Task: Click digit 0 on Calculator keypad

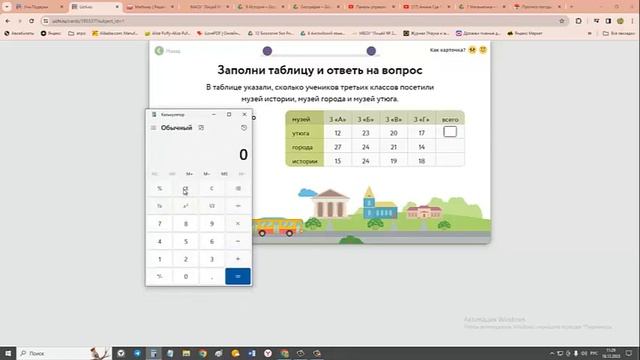Action: pos(186,276)
